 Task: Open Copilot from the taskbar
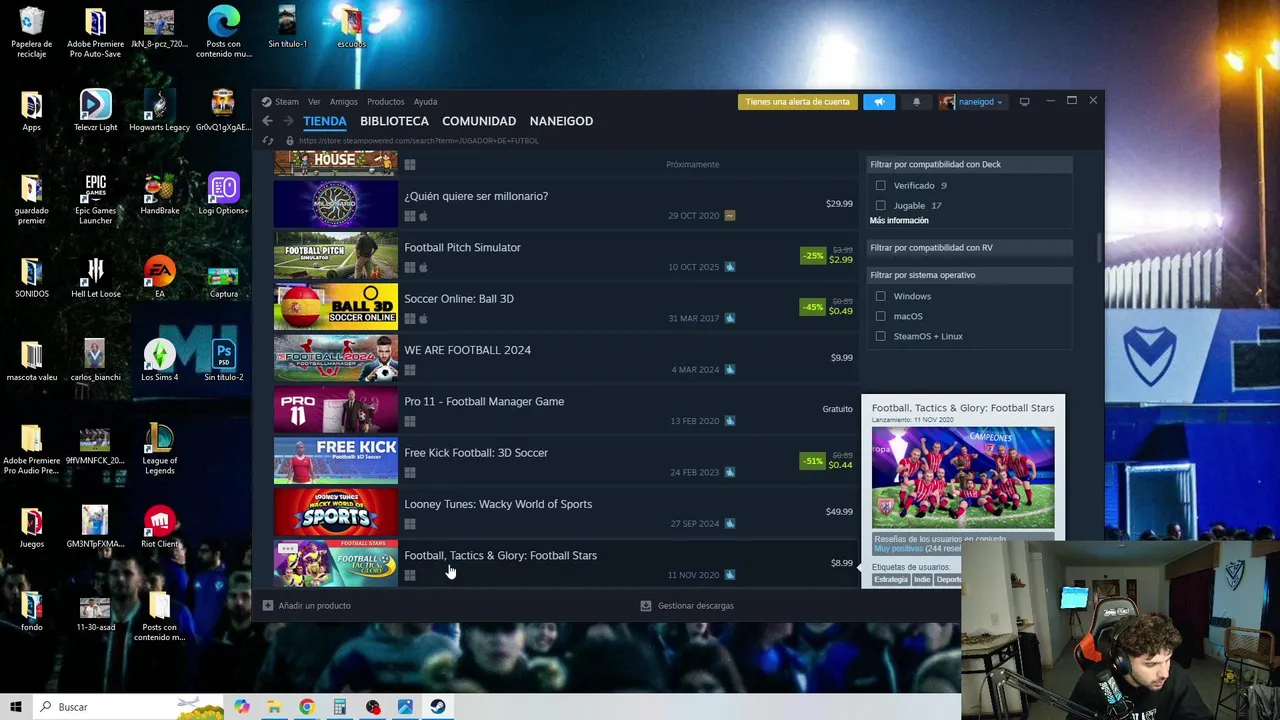[241, 707]
